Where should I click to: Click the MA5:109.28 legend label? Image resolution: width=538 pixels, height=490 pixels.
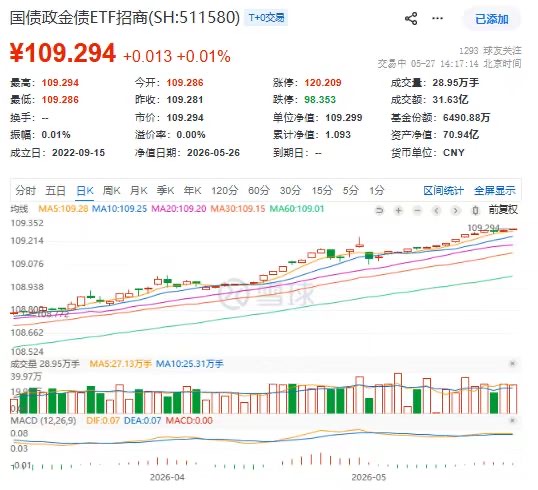(63, 209)
